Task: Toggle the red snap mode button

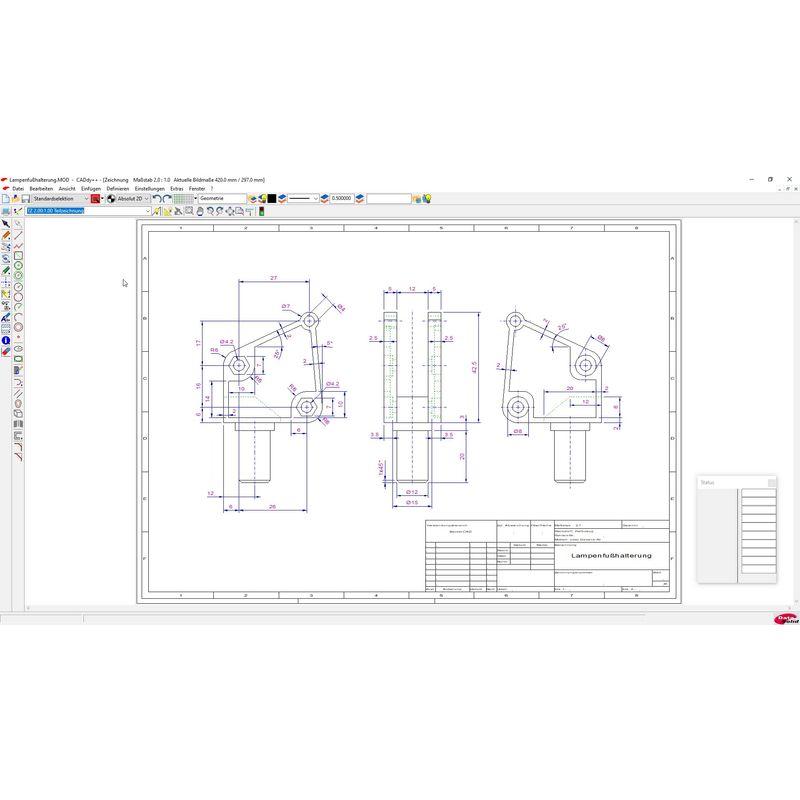Action: click(95, 199)
